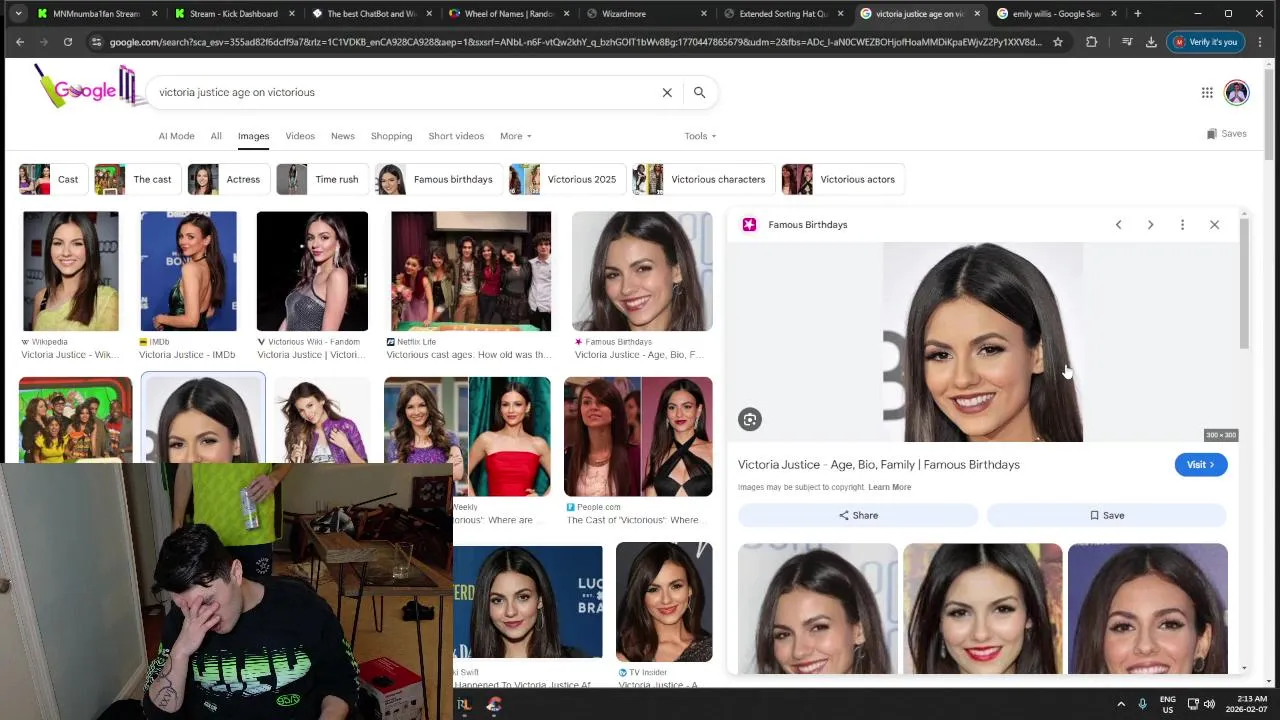This screenshot has height=720, width=1280.
Task: Open the Victoria Justice Famous Birthdays title link
Action: pyautogui.click(x=879, y=465)
